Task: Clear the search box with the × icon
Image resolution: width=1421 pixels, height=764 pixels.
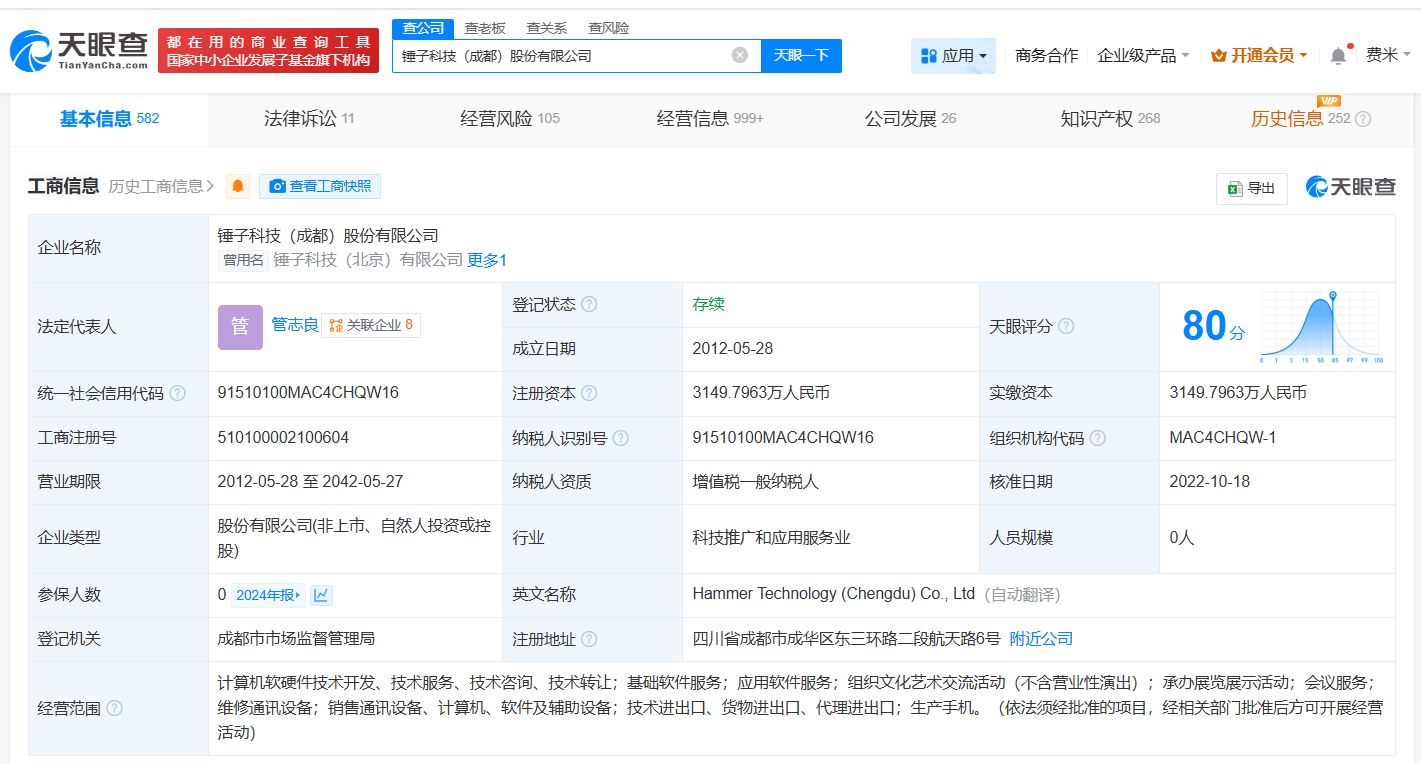Action: 737,55
